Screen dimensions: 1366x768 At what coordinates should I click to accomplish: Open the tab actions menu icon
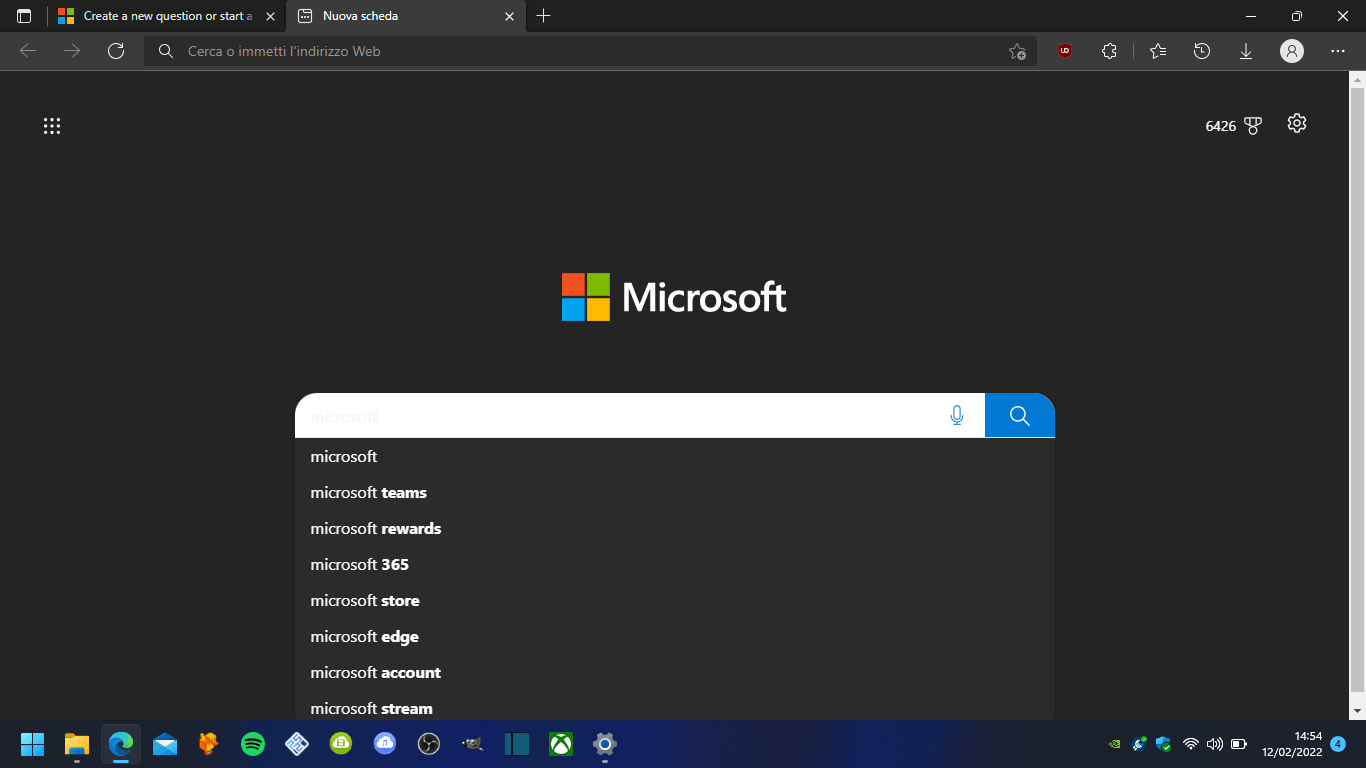point(24,16)
